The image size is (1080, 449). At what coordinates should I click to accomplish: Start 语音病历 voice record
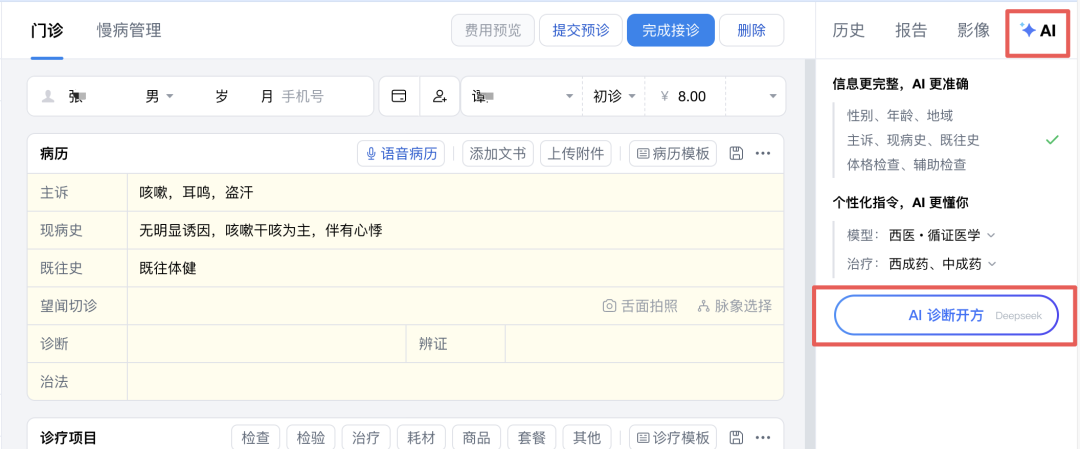[x=401, y=154]
